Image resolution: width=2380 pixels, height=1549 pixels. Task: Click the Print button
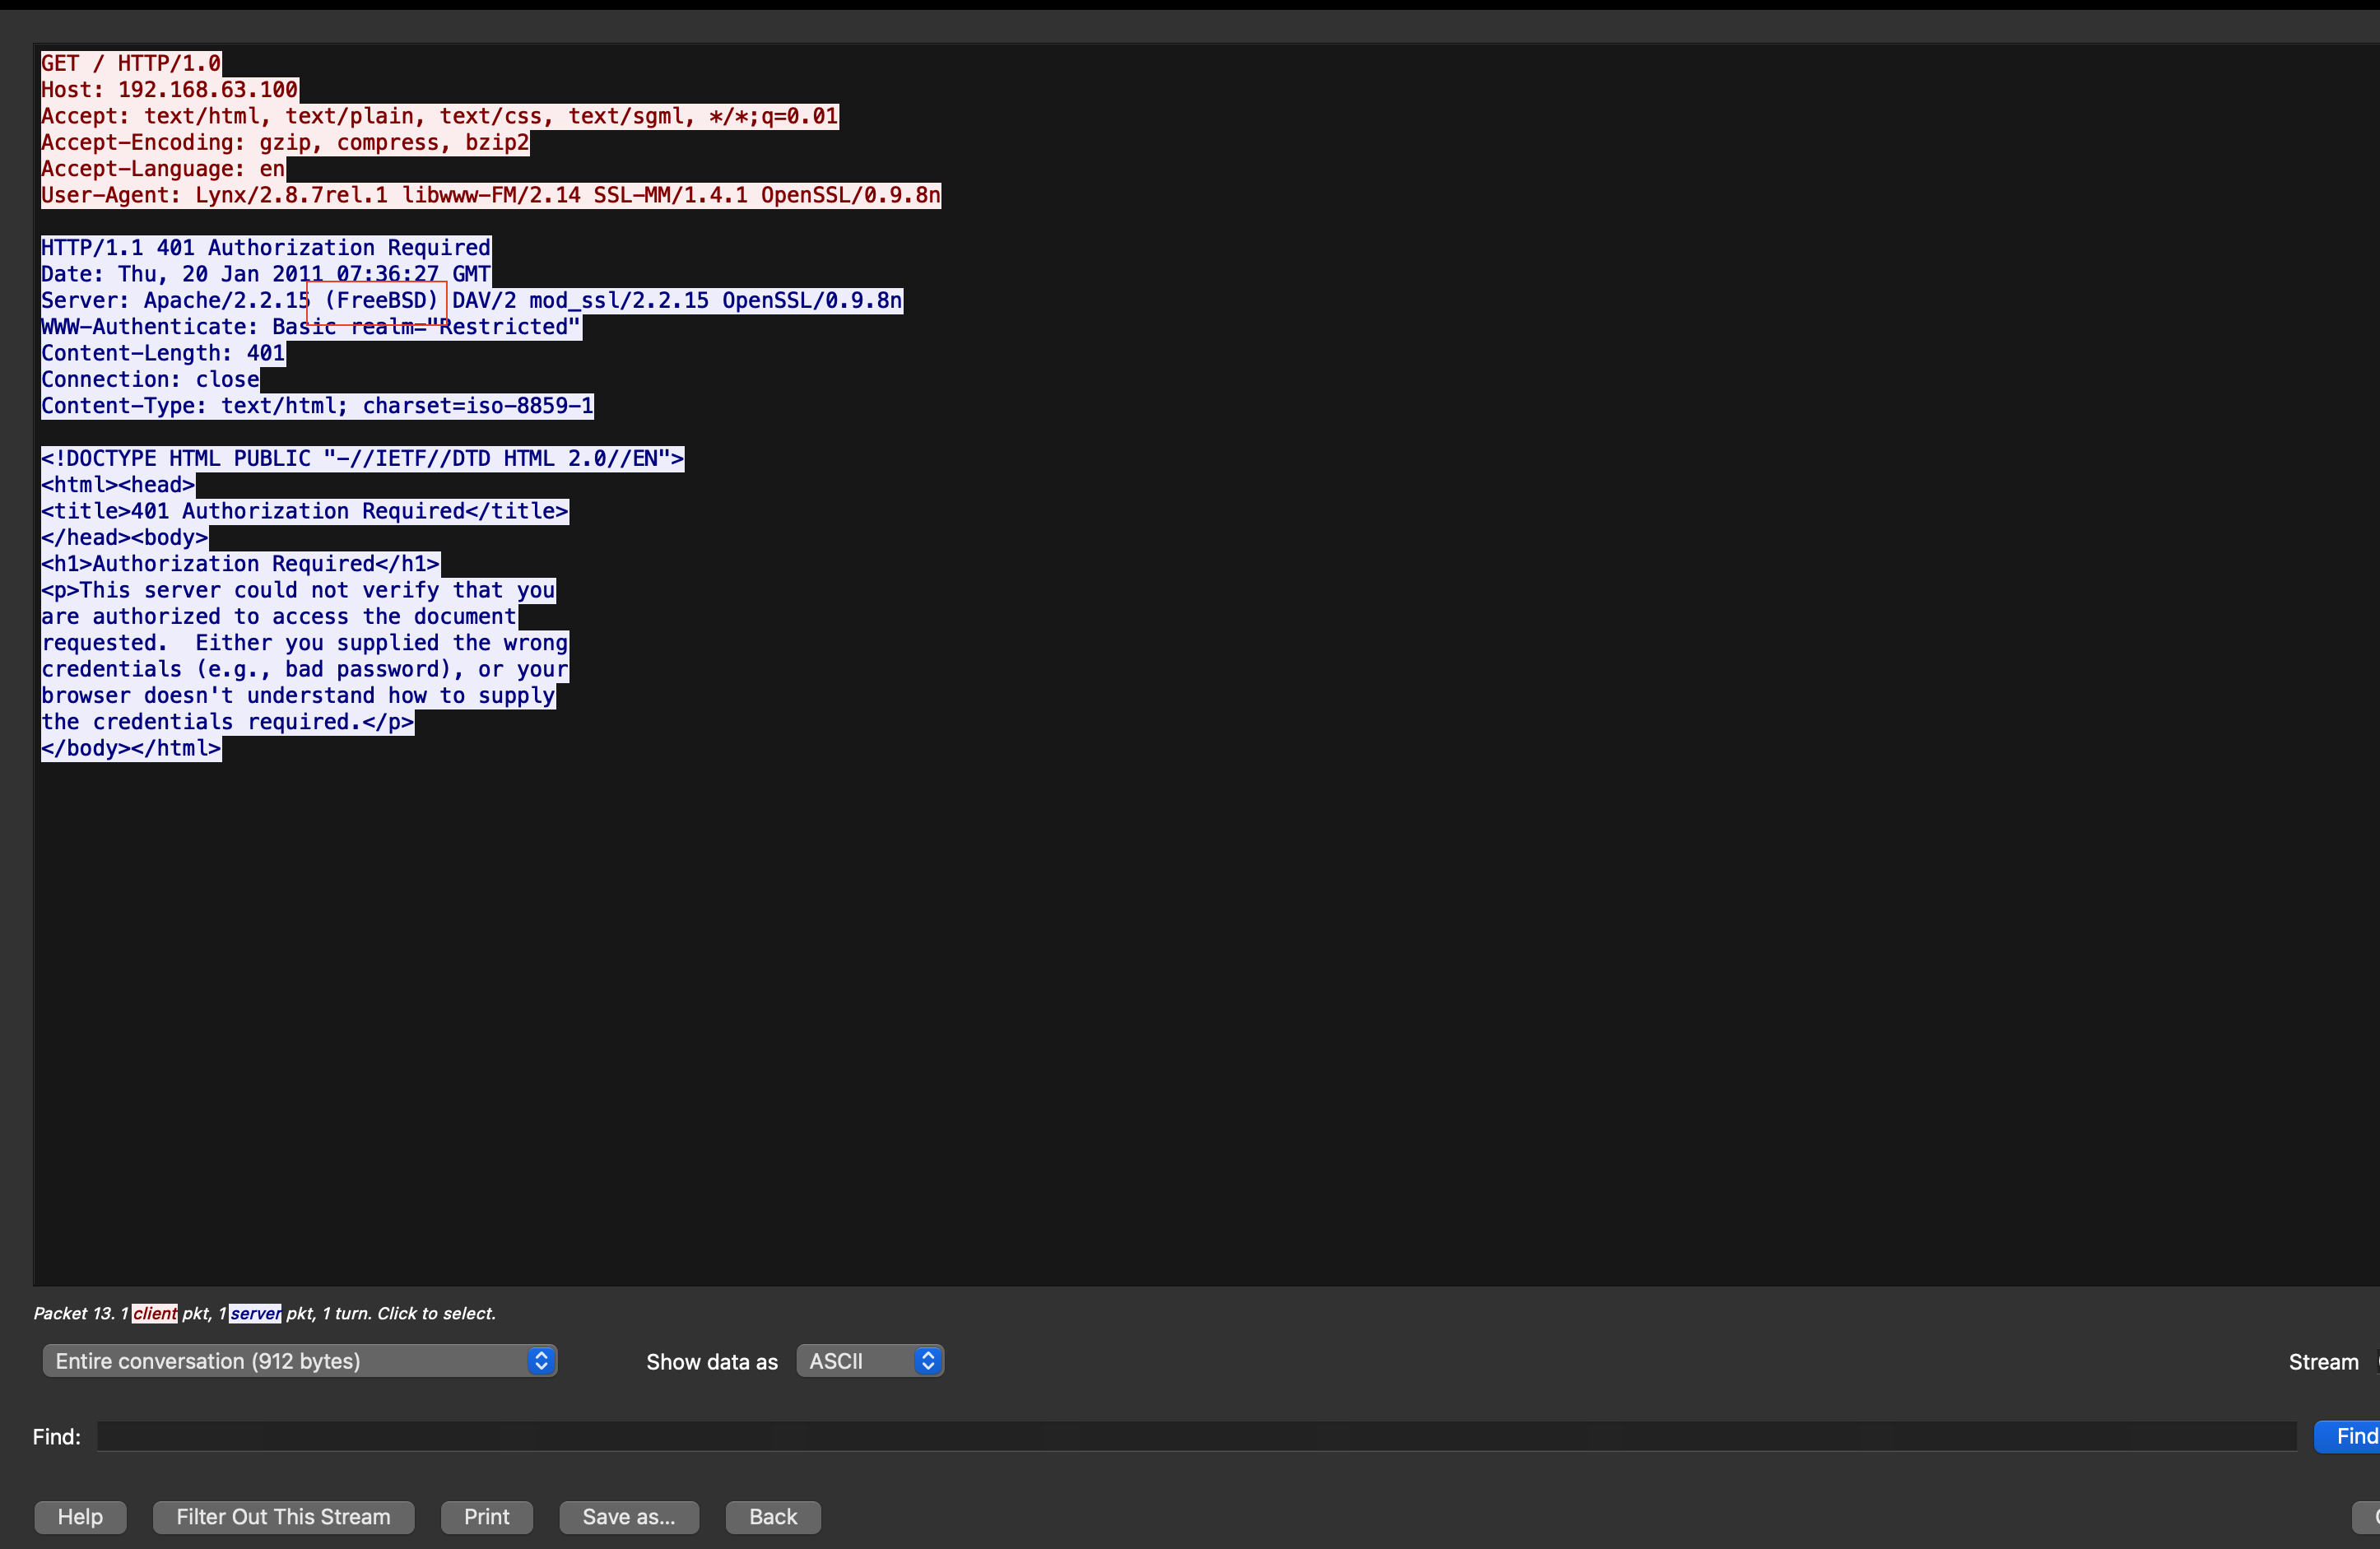[486, 1517]
